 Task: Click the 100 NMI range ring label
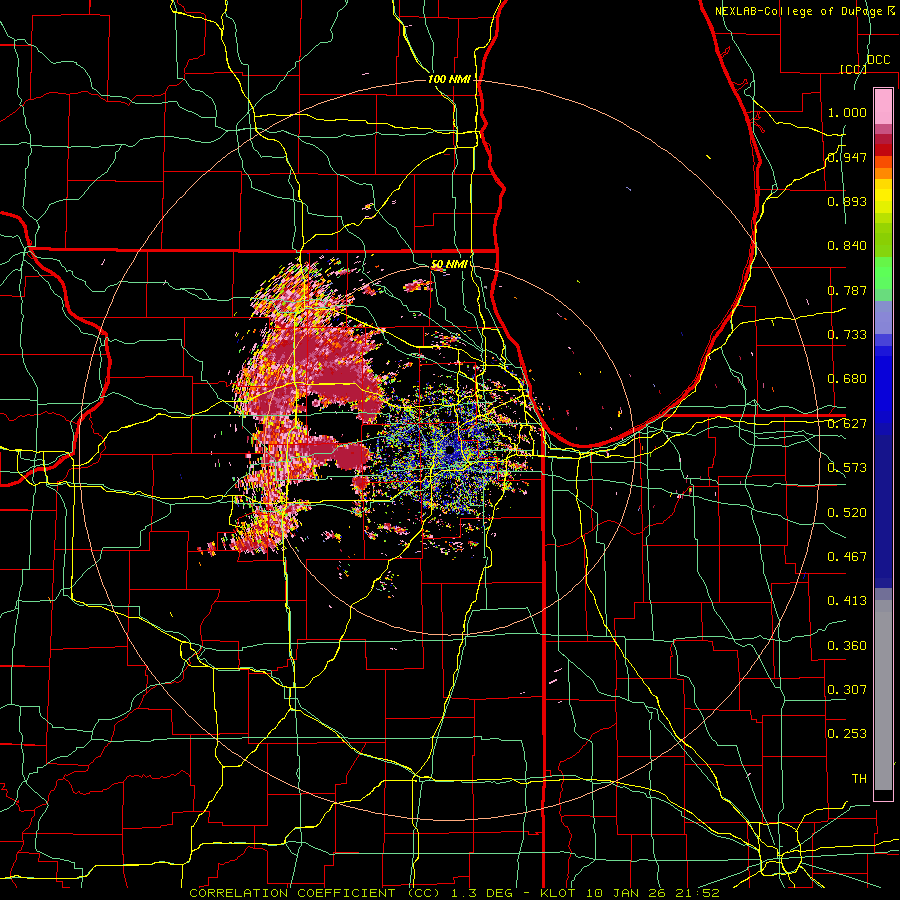[x=449, y=79]
